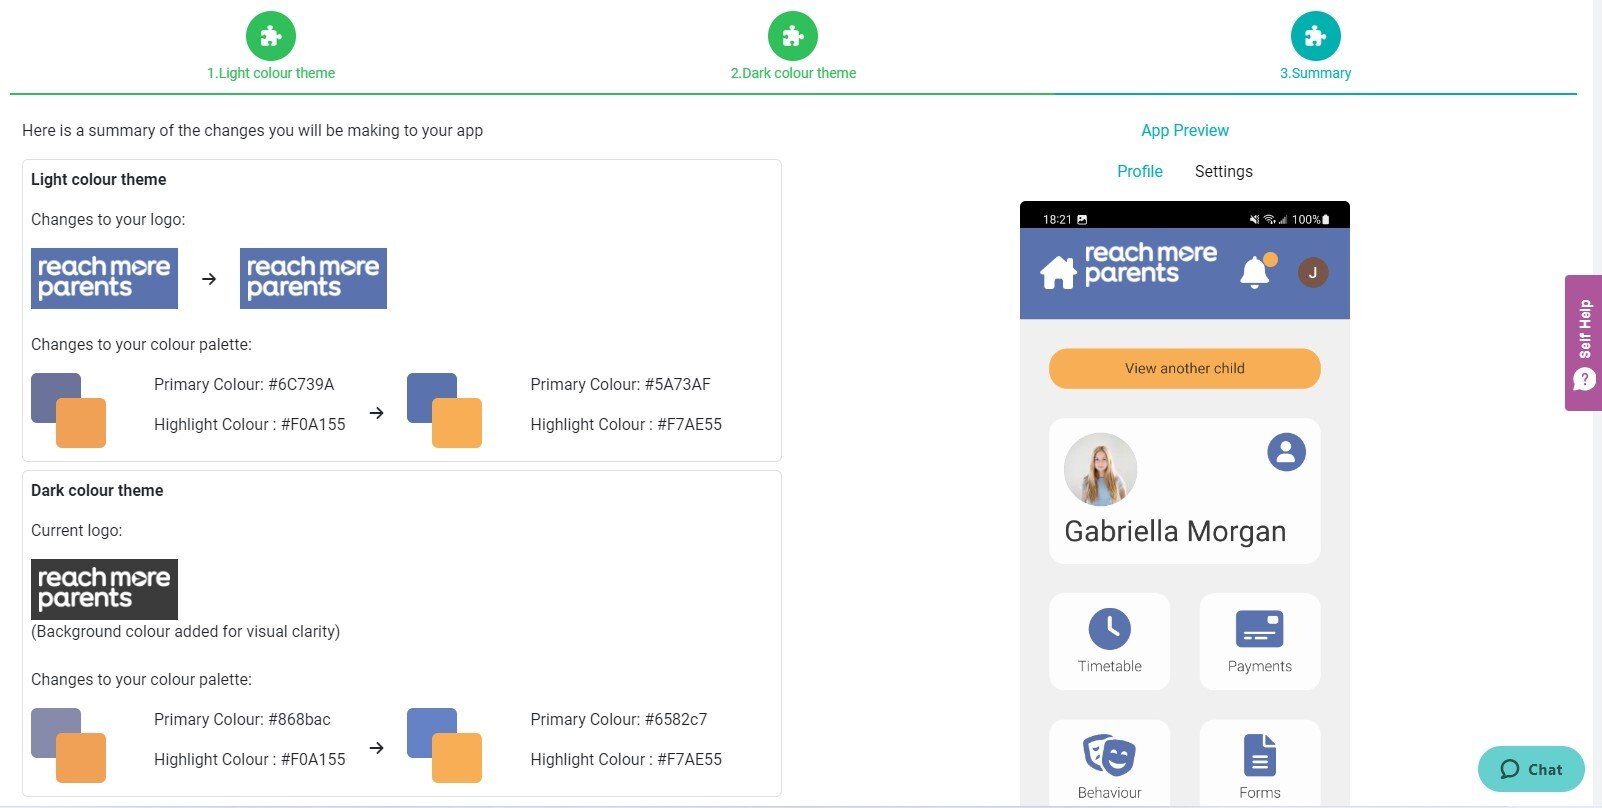Open the Behaviour masks icon
This screenshot has width=1602, height=808.
pos(1109,755)
